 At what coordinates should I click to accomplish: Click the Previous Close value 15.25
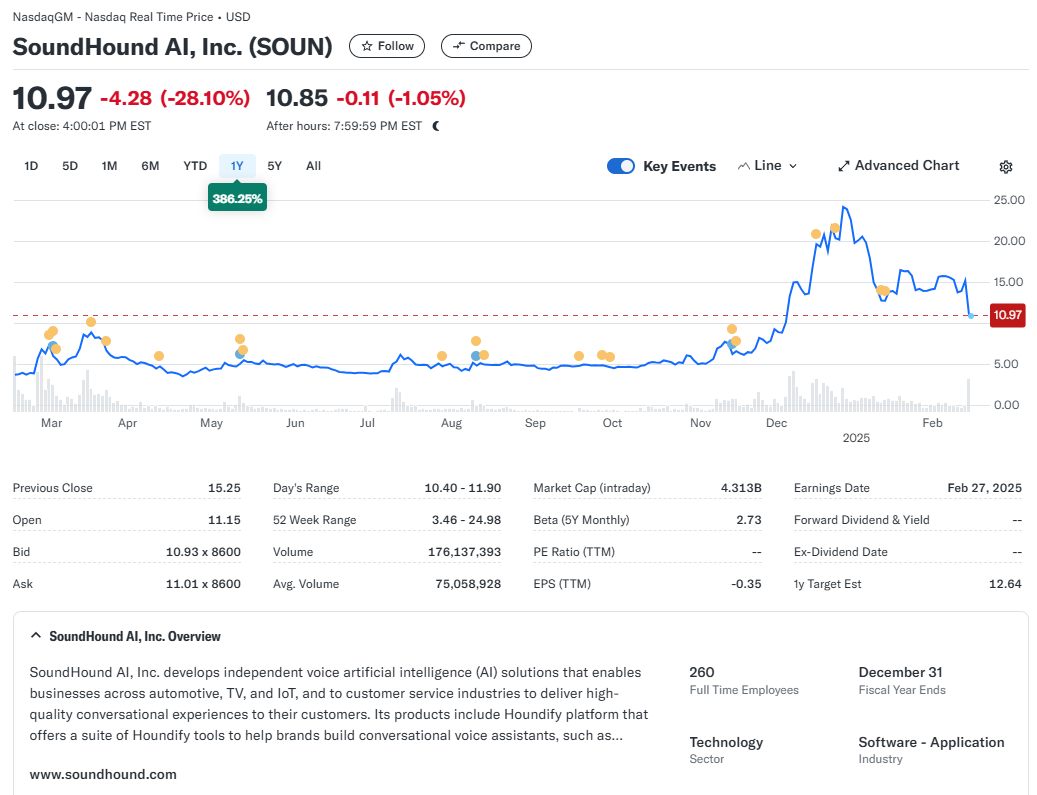(224, 488)
